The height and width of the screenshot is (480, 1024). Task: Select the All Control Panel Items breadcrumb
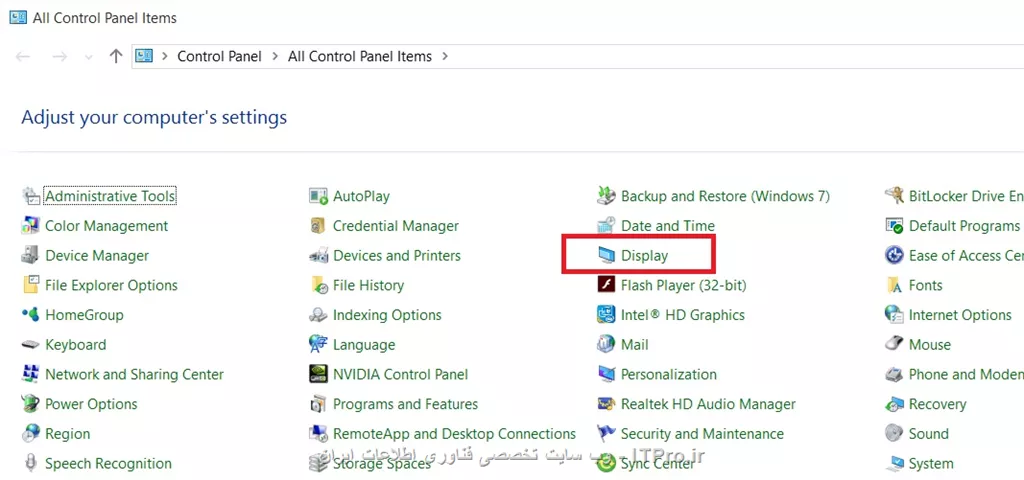[360, 57]
